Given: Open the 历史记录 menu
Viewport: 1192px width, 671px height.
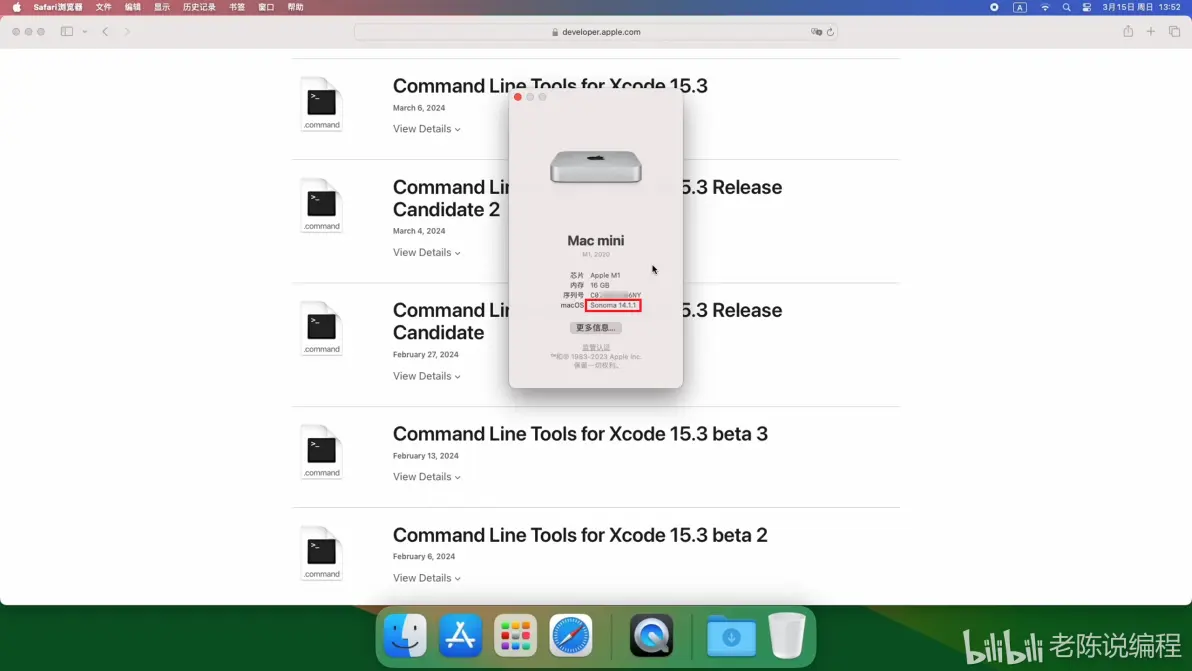Looking at the screenshot, I should pos(199,8).
